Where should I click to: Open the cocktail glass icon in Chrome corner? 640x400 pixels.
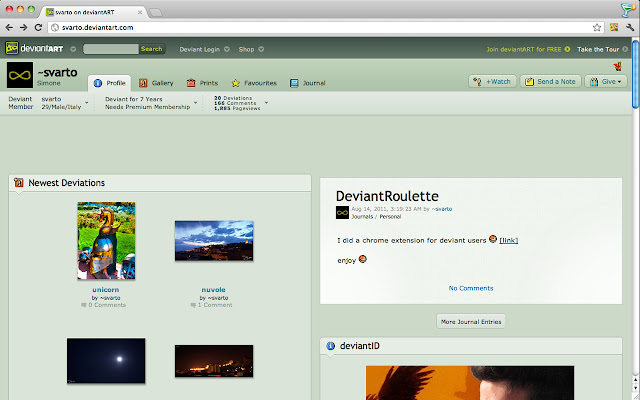(x=628, y=9)
